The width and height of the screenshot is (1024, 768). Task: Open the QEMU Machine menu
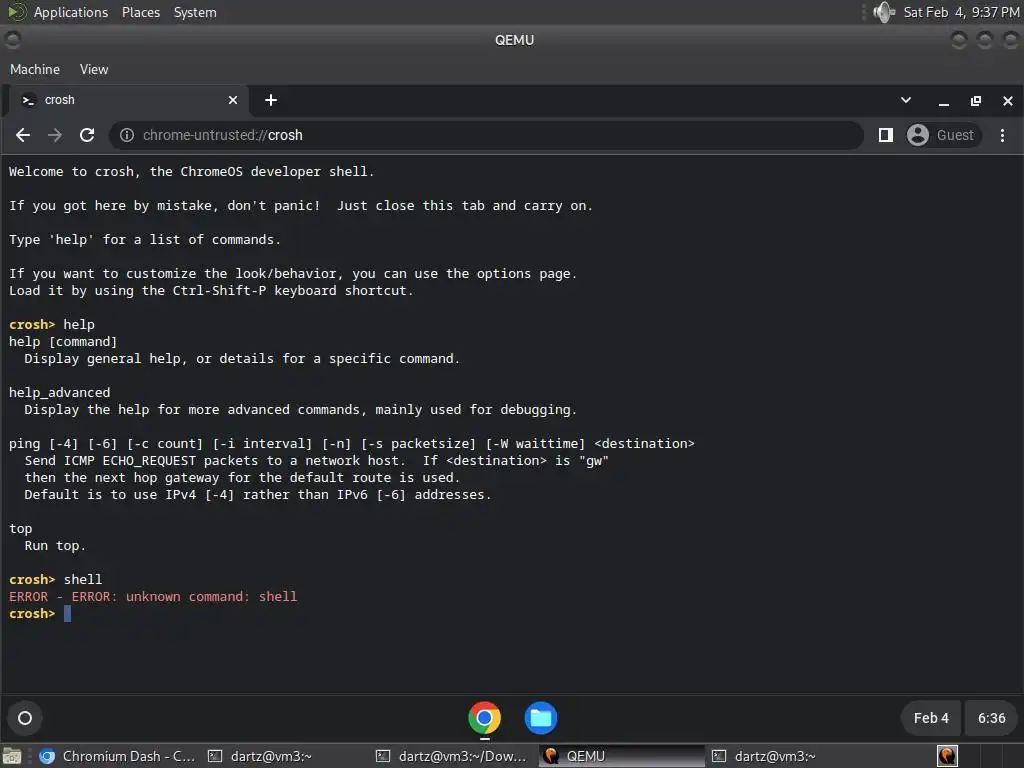coord(35,69)
